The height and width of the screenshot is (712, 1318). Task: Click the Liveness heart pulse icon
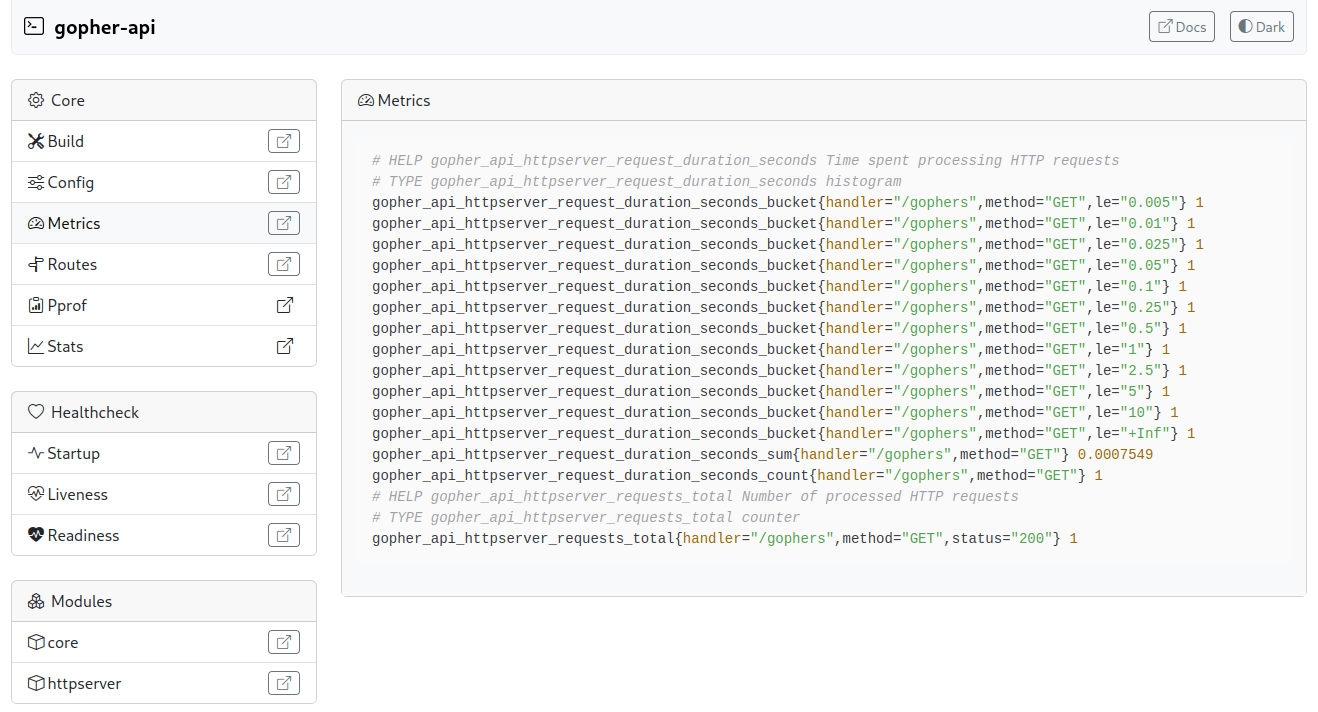[x=36, y=494]
